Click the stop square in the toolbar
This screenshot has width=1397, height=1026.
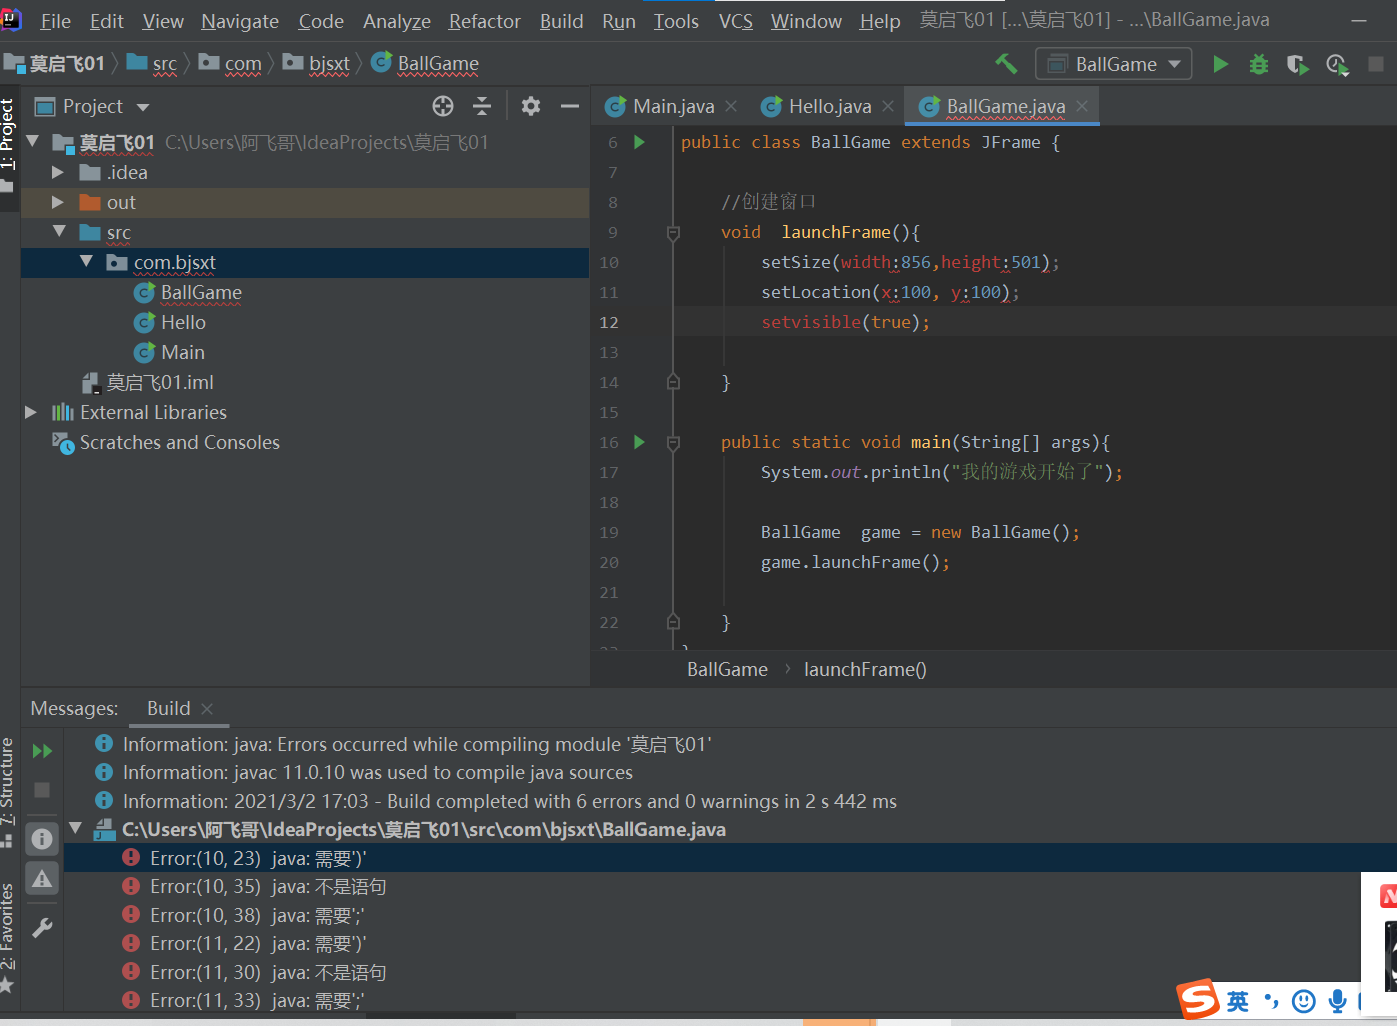pyautogui.click(x=1376, y=64)
